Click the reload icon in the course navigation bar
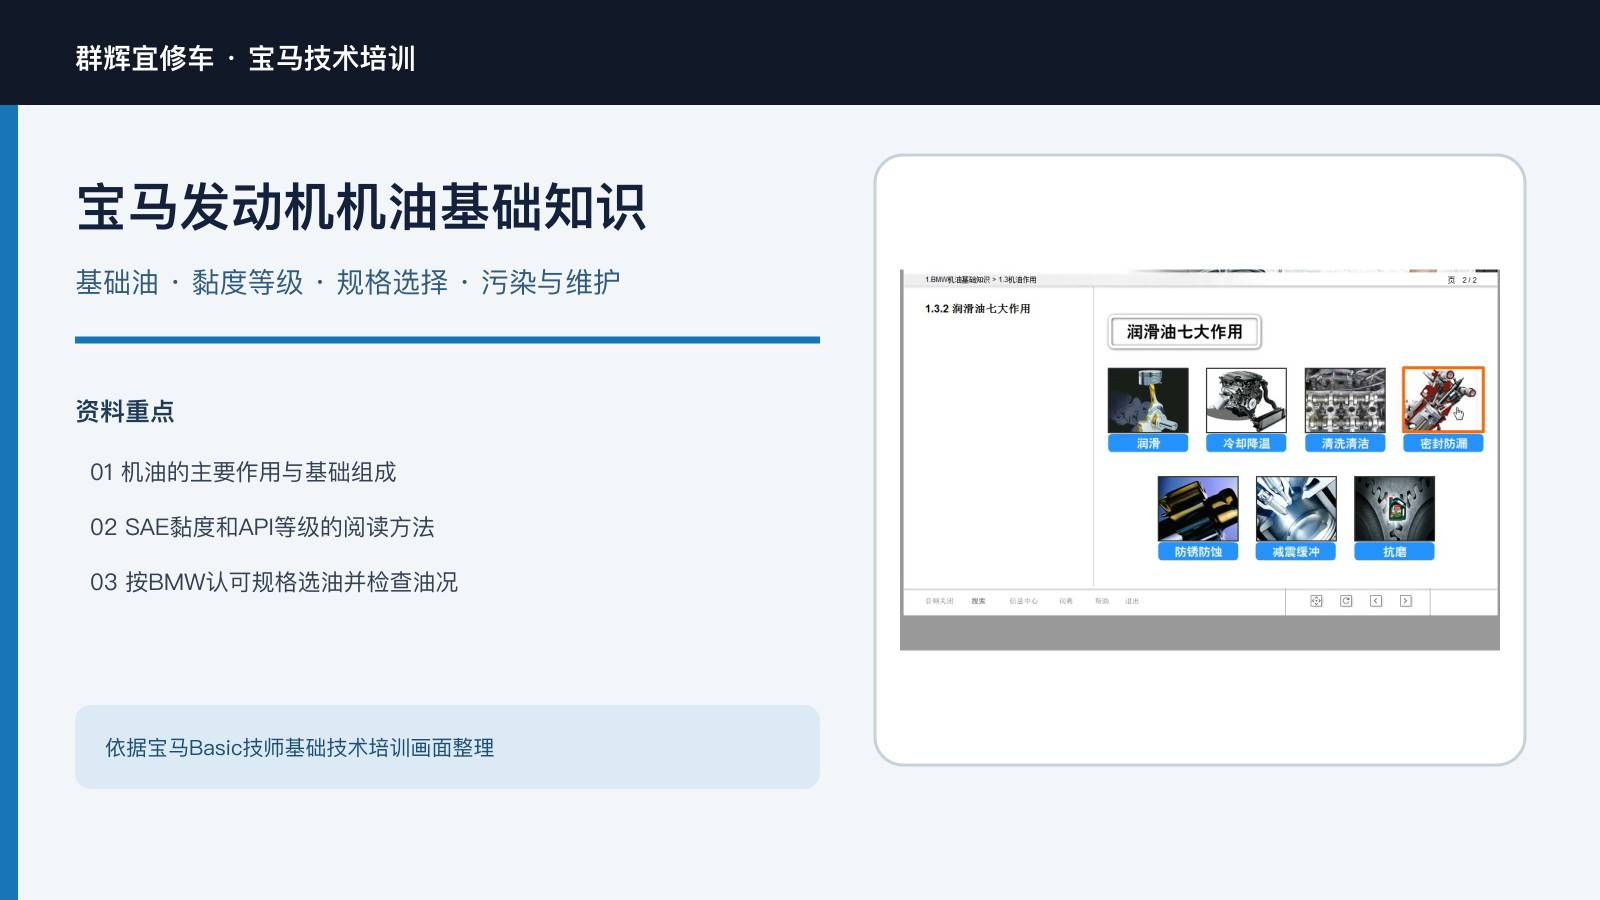 coord(1346,601)
